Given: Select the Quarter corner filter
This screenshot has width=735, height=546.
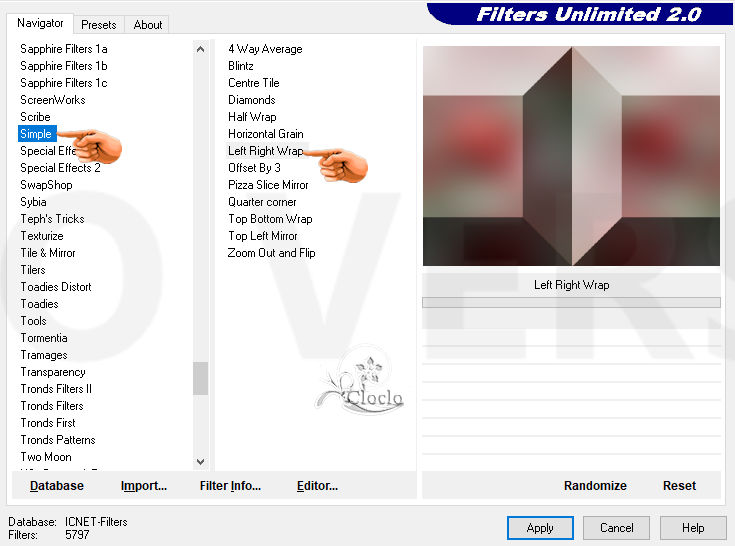Looking at the screenshot, I should pyautogui.click(x=262, y=202).
